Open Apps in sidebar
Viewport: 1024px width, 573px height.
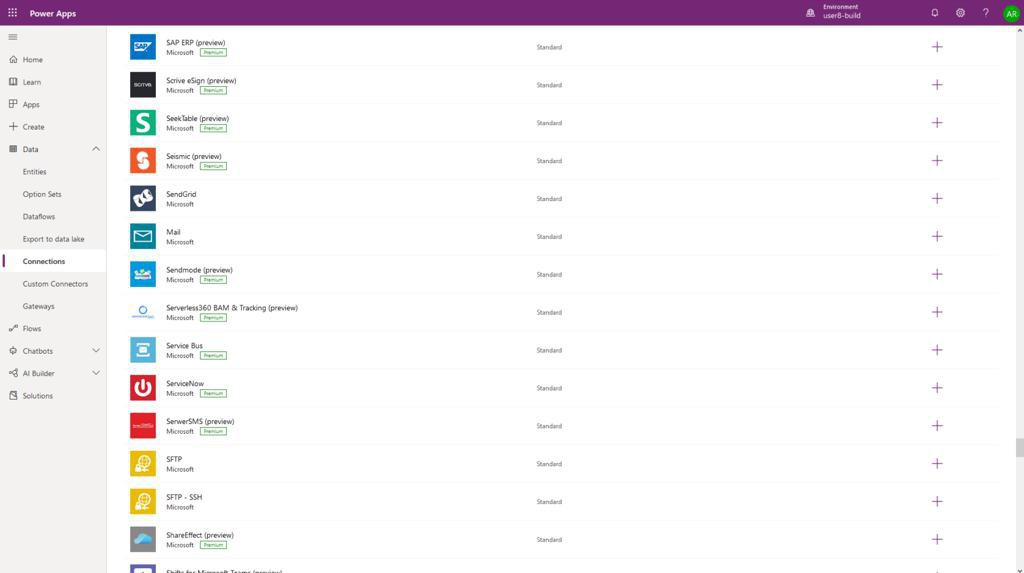pyautogui.click(x=53, y=105)
